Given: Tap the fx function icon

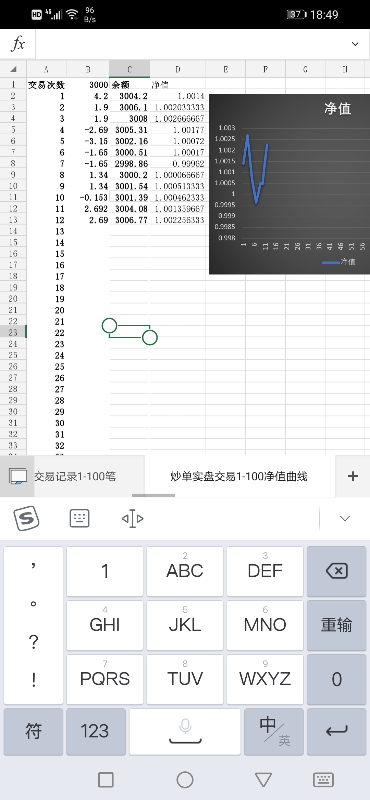Looking at the screenshot, I should point(18,44).
